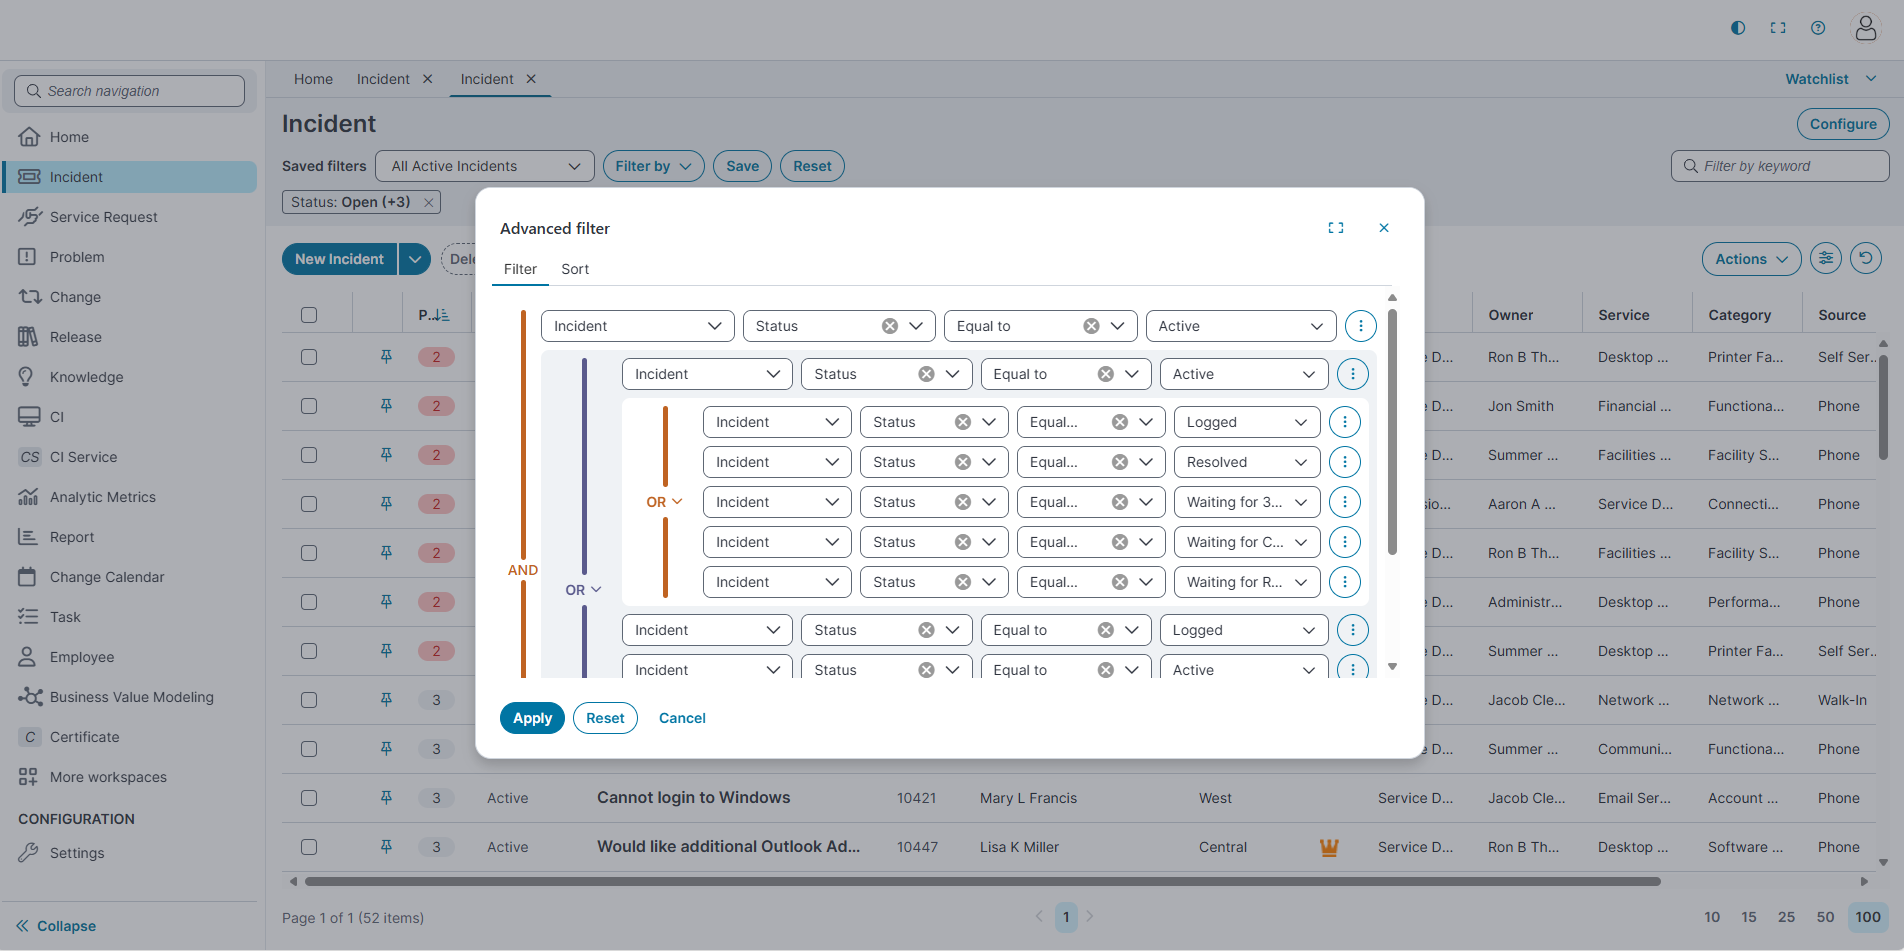Switch to the Sort tab
This screenshot has width=1904, height=951.
(x=574, y=269)
